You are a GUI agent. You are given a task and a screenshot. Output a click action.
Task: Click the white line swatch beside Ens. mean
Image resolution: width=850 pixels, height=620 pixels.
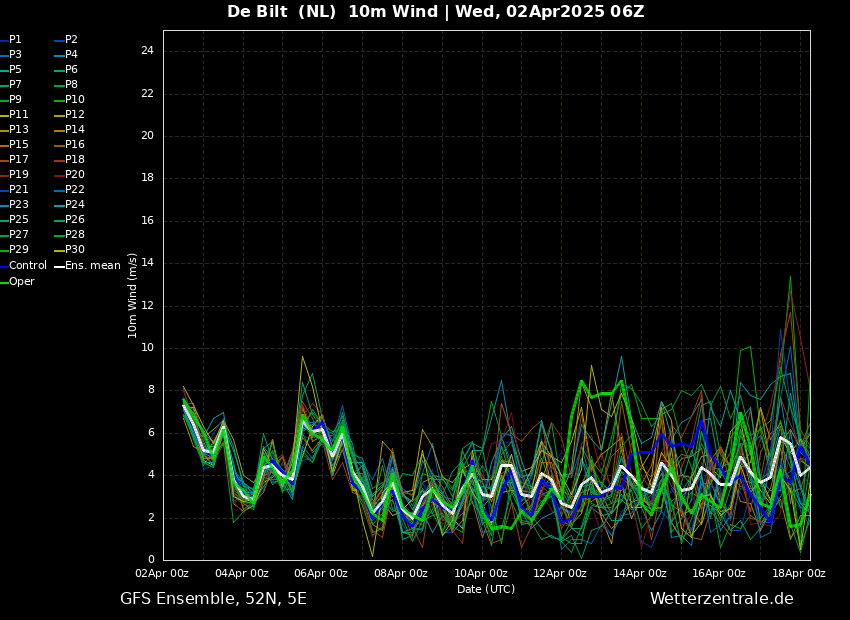coord(59,267)
